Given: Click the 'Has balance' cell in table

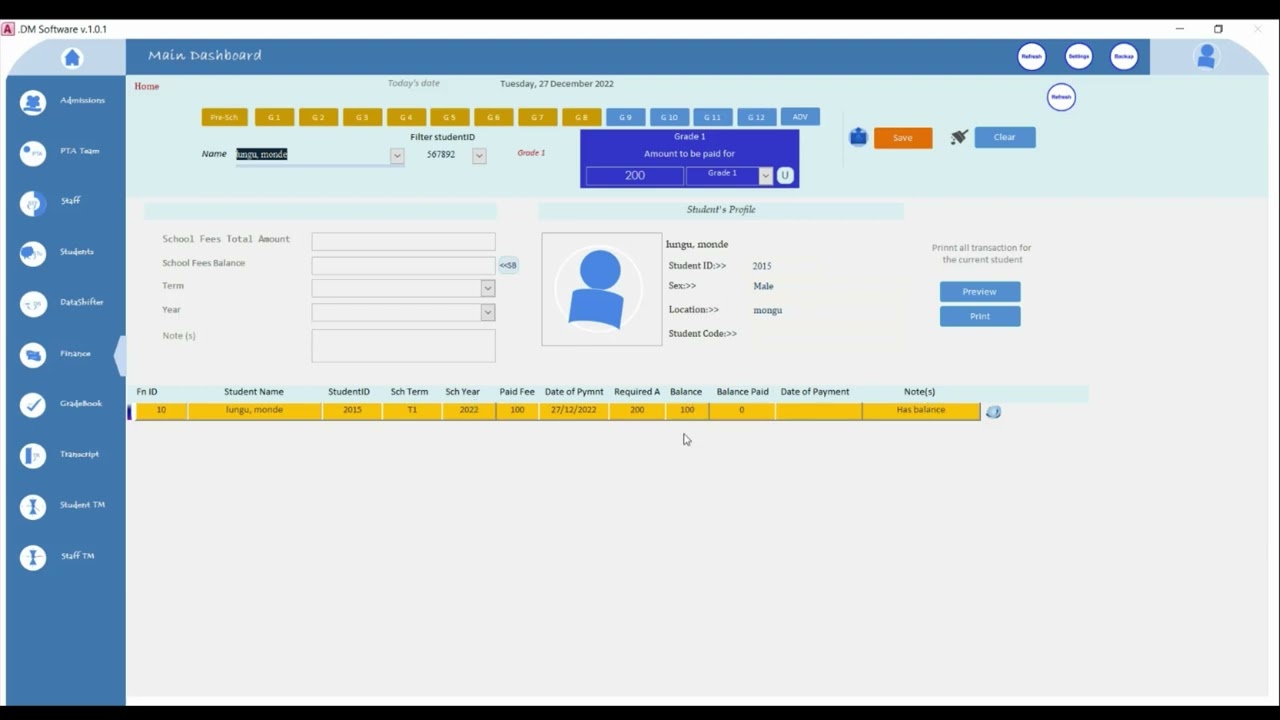Looking at the screenshot, I should (x=921, y=410).
